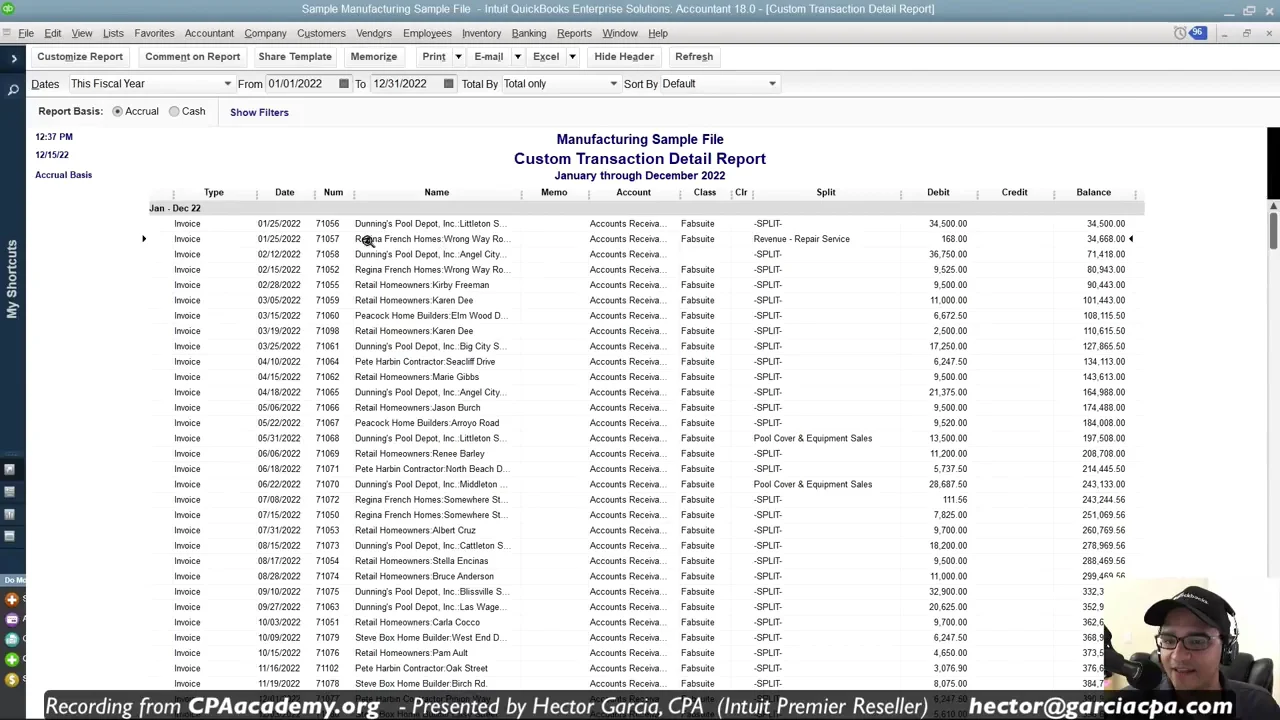Click the reminders alarm clock icon
Screen dimensions: 1280x720
[1179, 33]
